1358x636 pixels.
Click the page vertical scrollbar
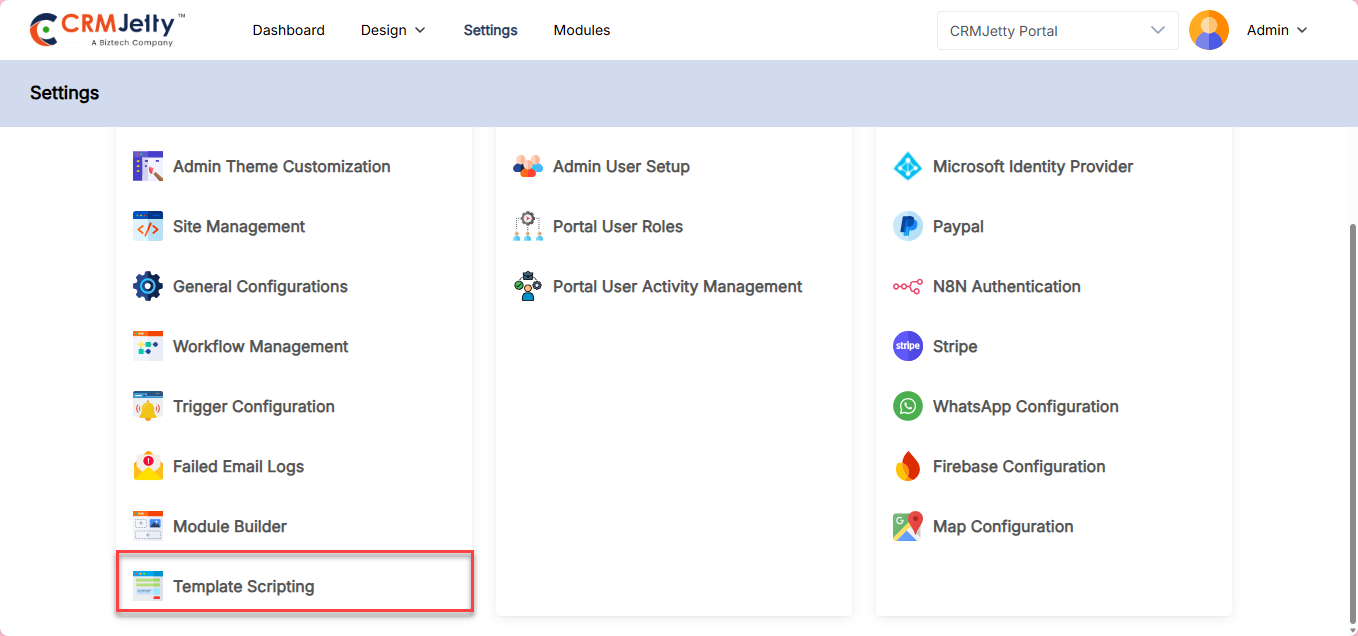[x=1353, y=400]
